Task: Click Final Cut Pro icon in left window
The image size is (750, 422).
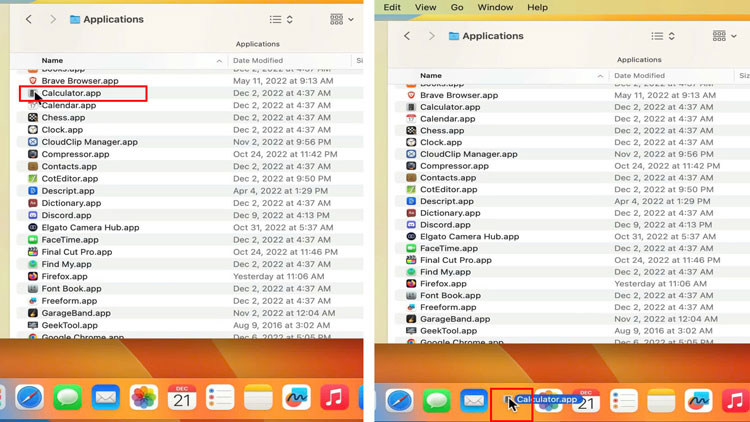Action: [33, 252]
